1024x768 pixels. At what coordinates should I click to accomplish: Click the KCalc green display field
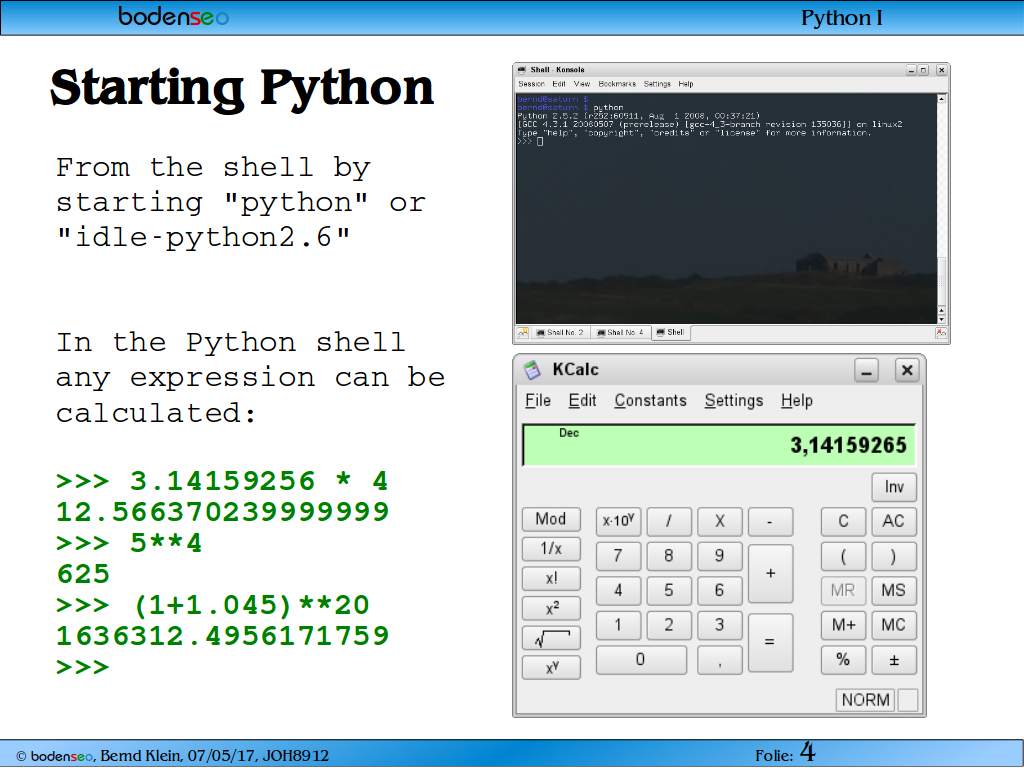pos(719,445)
